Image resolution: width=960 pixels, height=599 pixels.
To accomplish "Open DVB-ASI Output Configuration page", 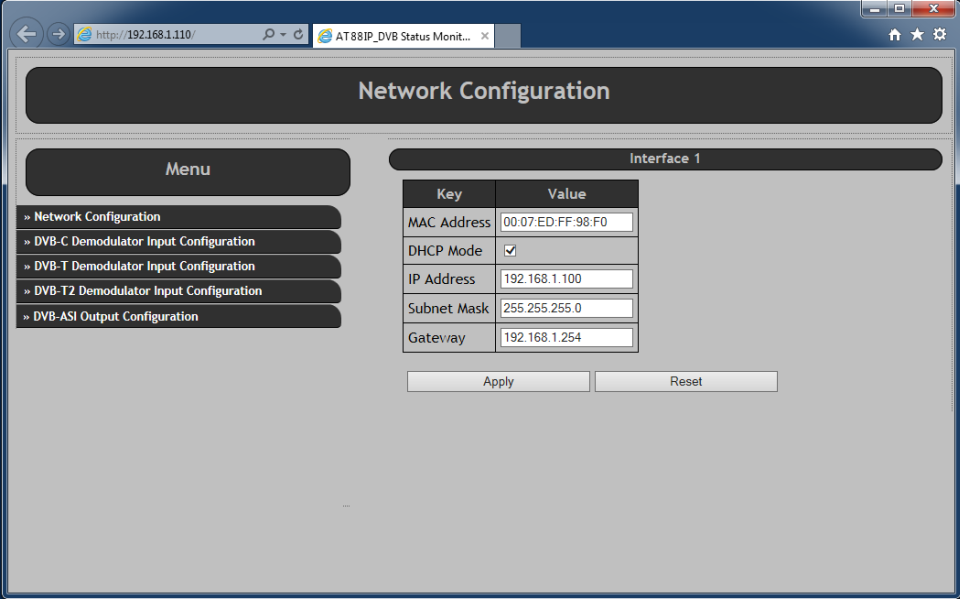I will pos(116,317).
